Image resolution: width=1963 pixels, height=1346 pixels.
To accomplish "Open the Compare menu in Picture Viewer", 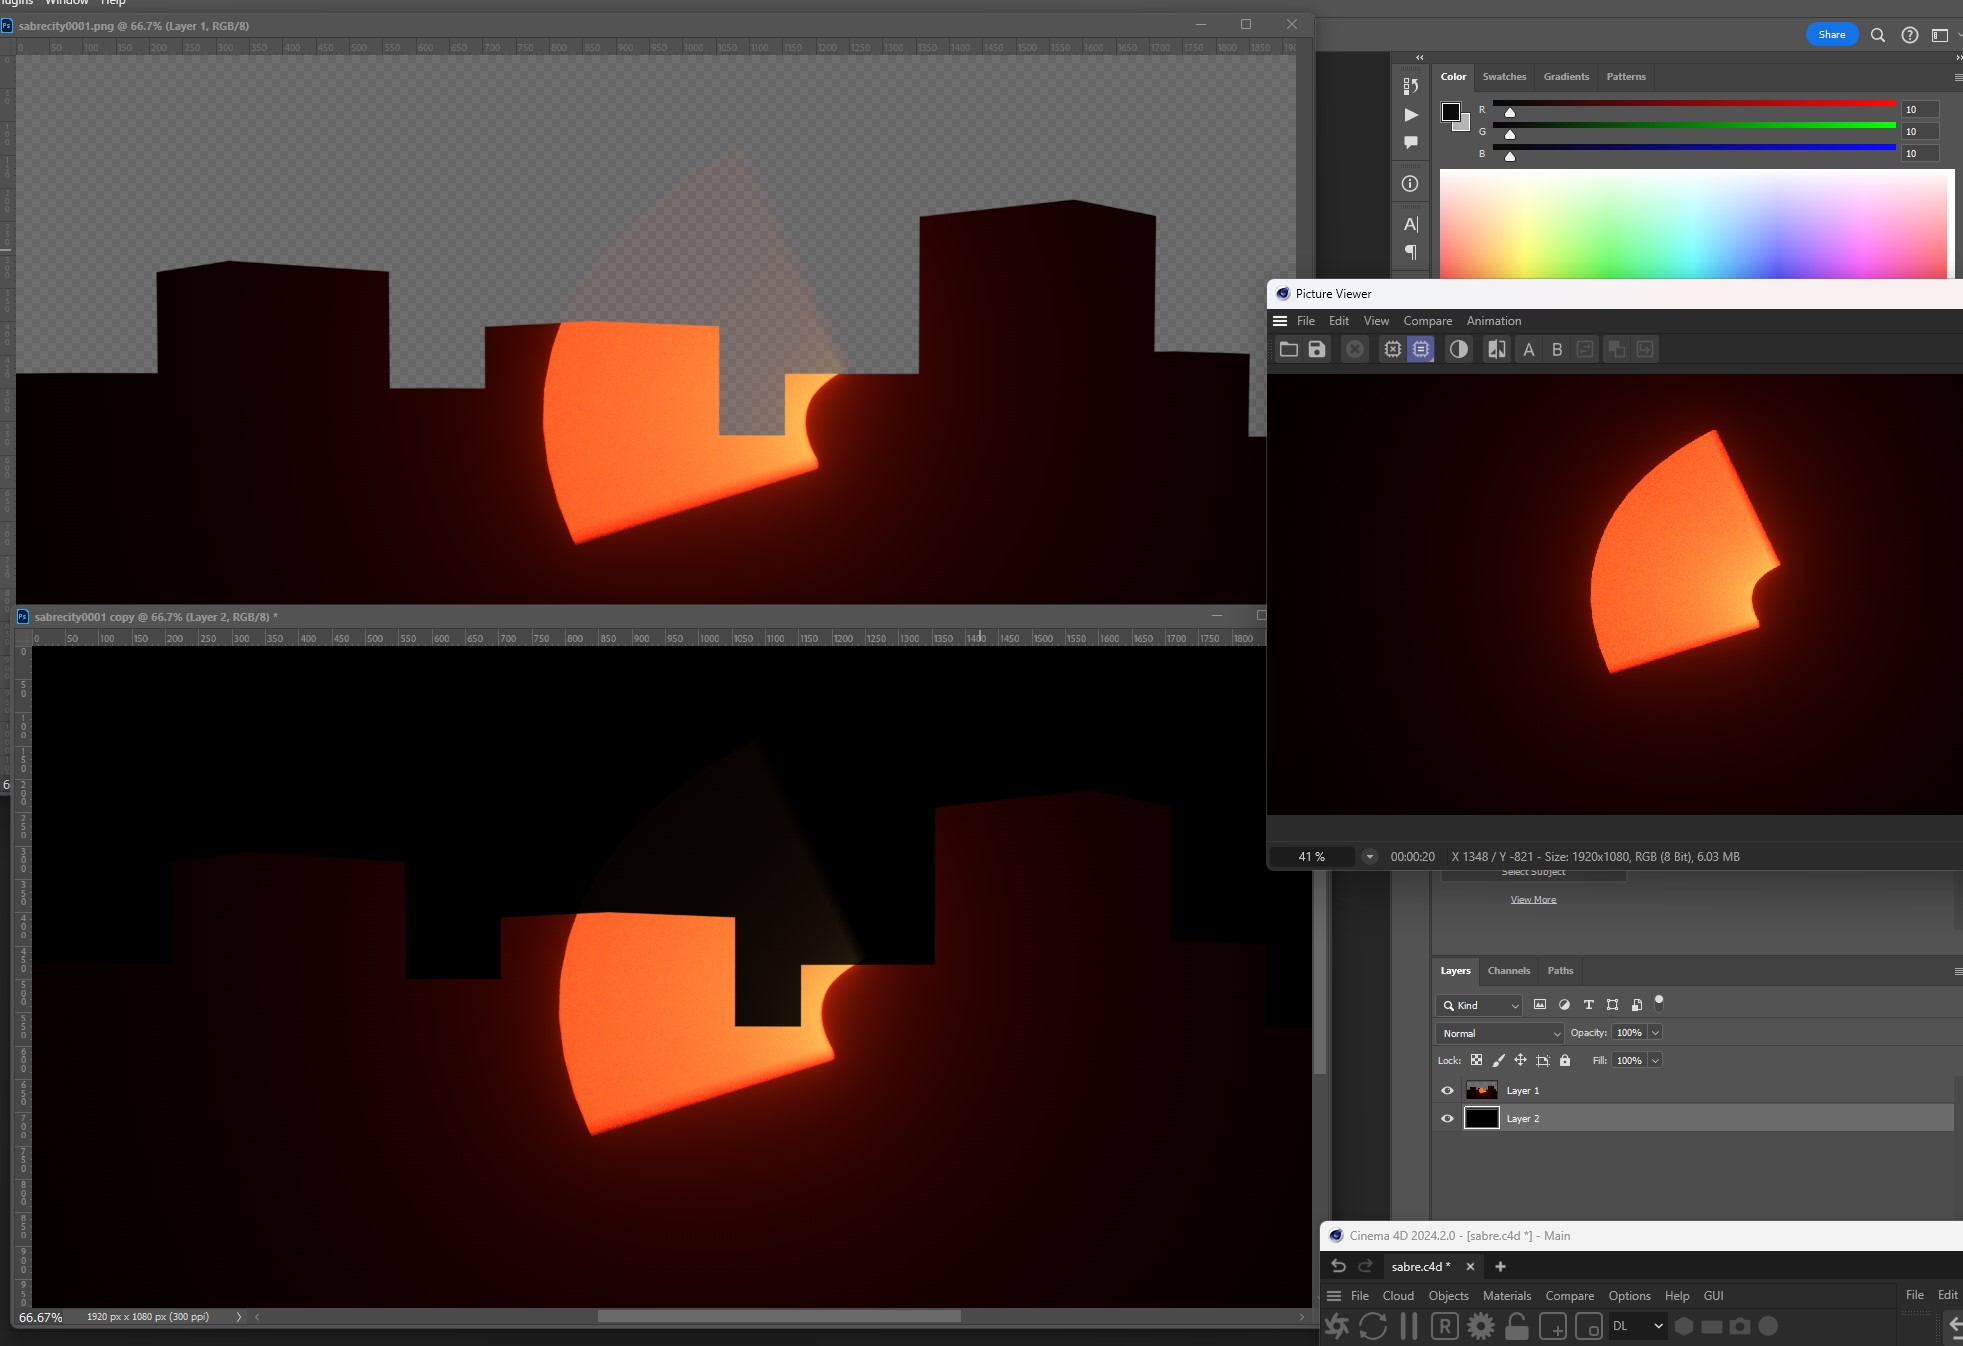I will coord(1427,321).
